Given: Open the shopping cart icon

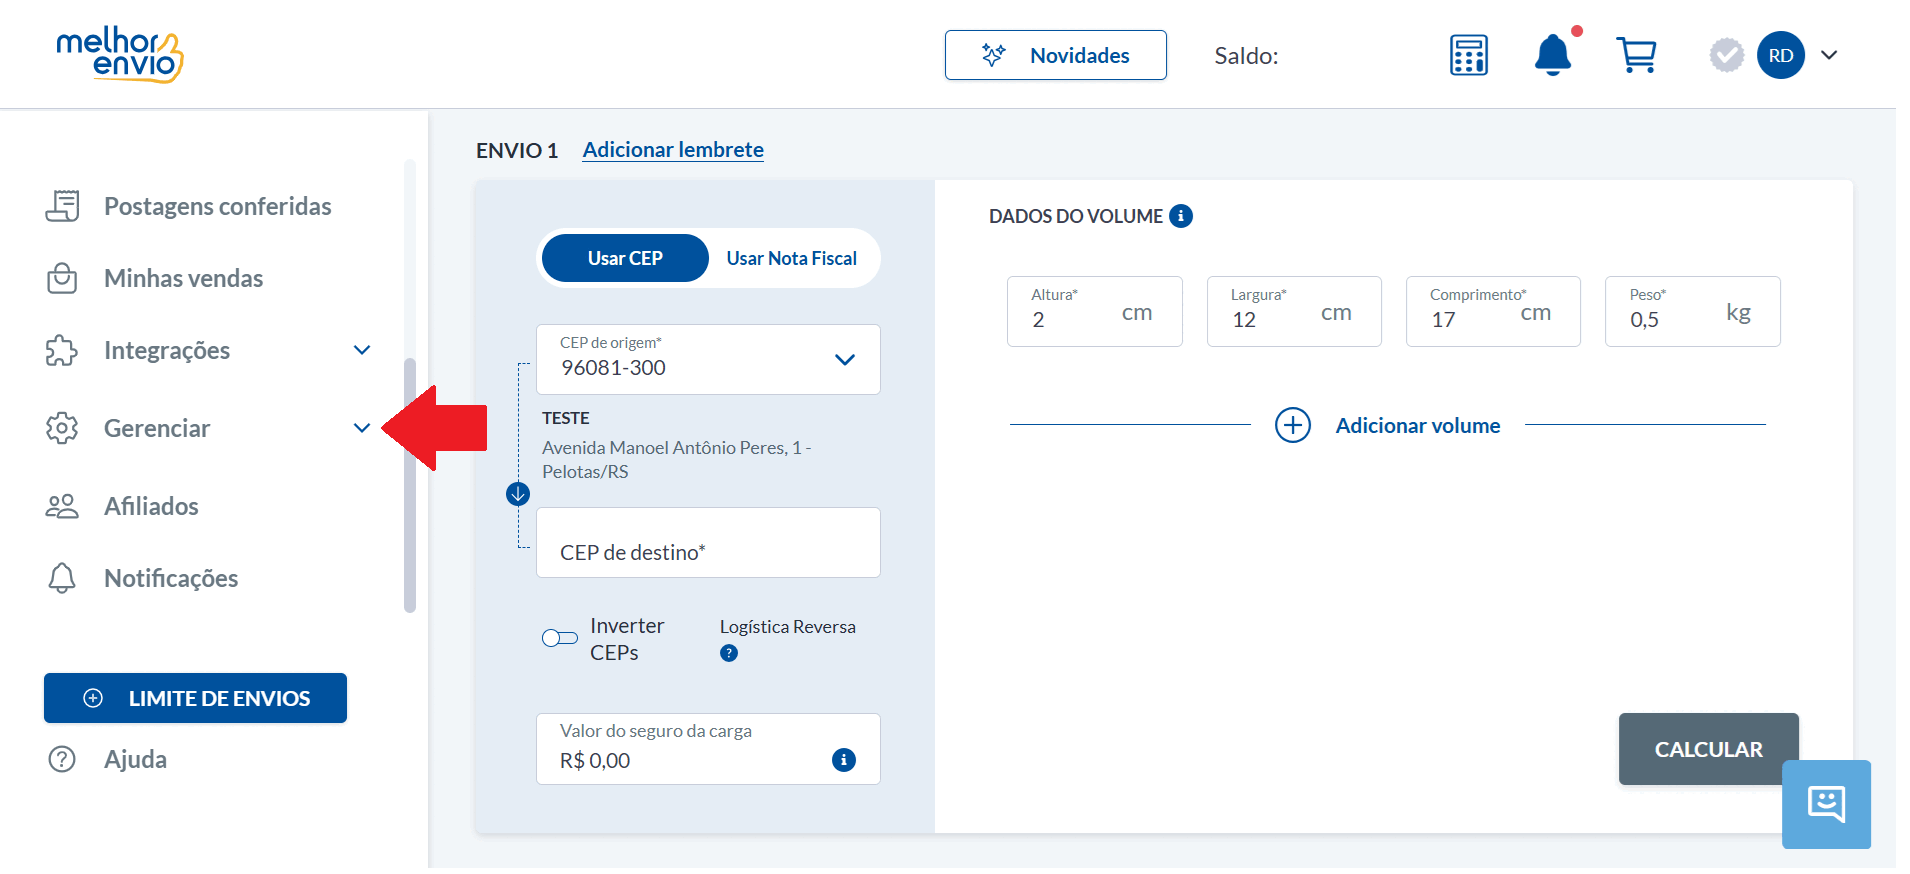Looking at the screenshot, I should (x=1636, y=55).
